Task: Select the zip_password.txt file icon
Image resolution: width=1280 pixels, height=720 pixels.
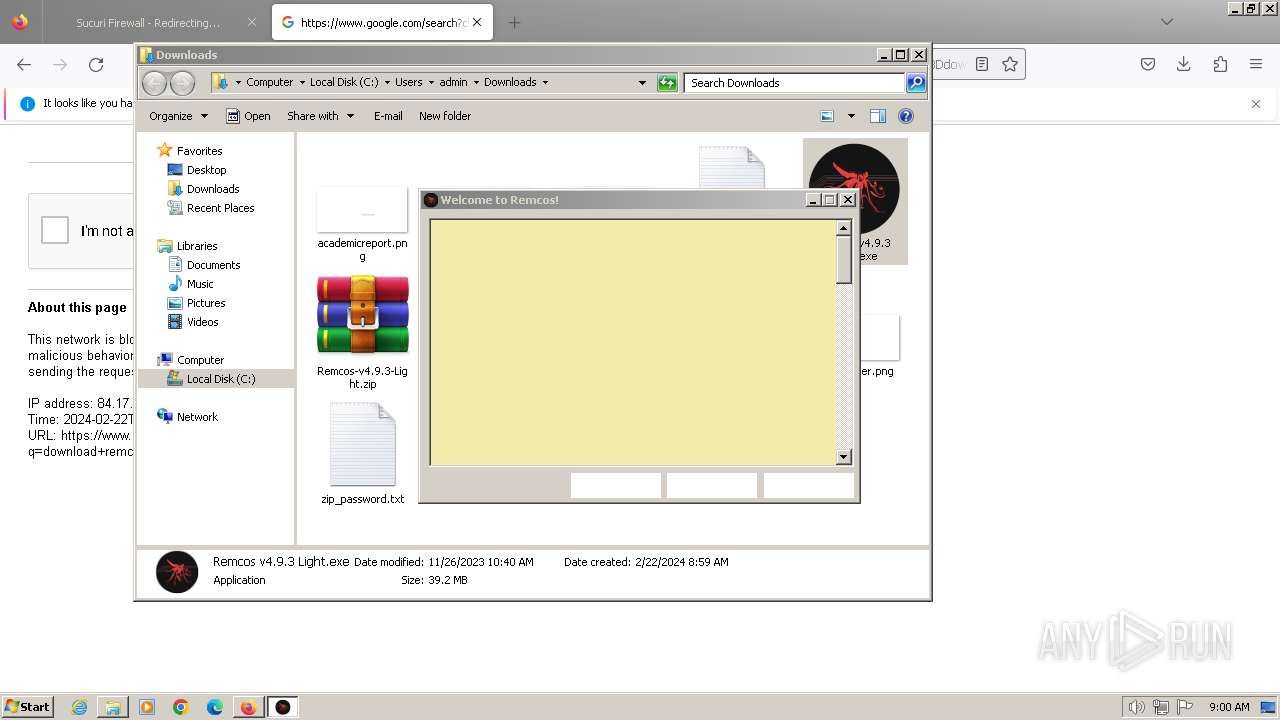Action: (x=362, y=444)
